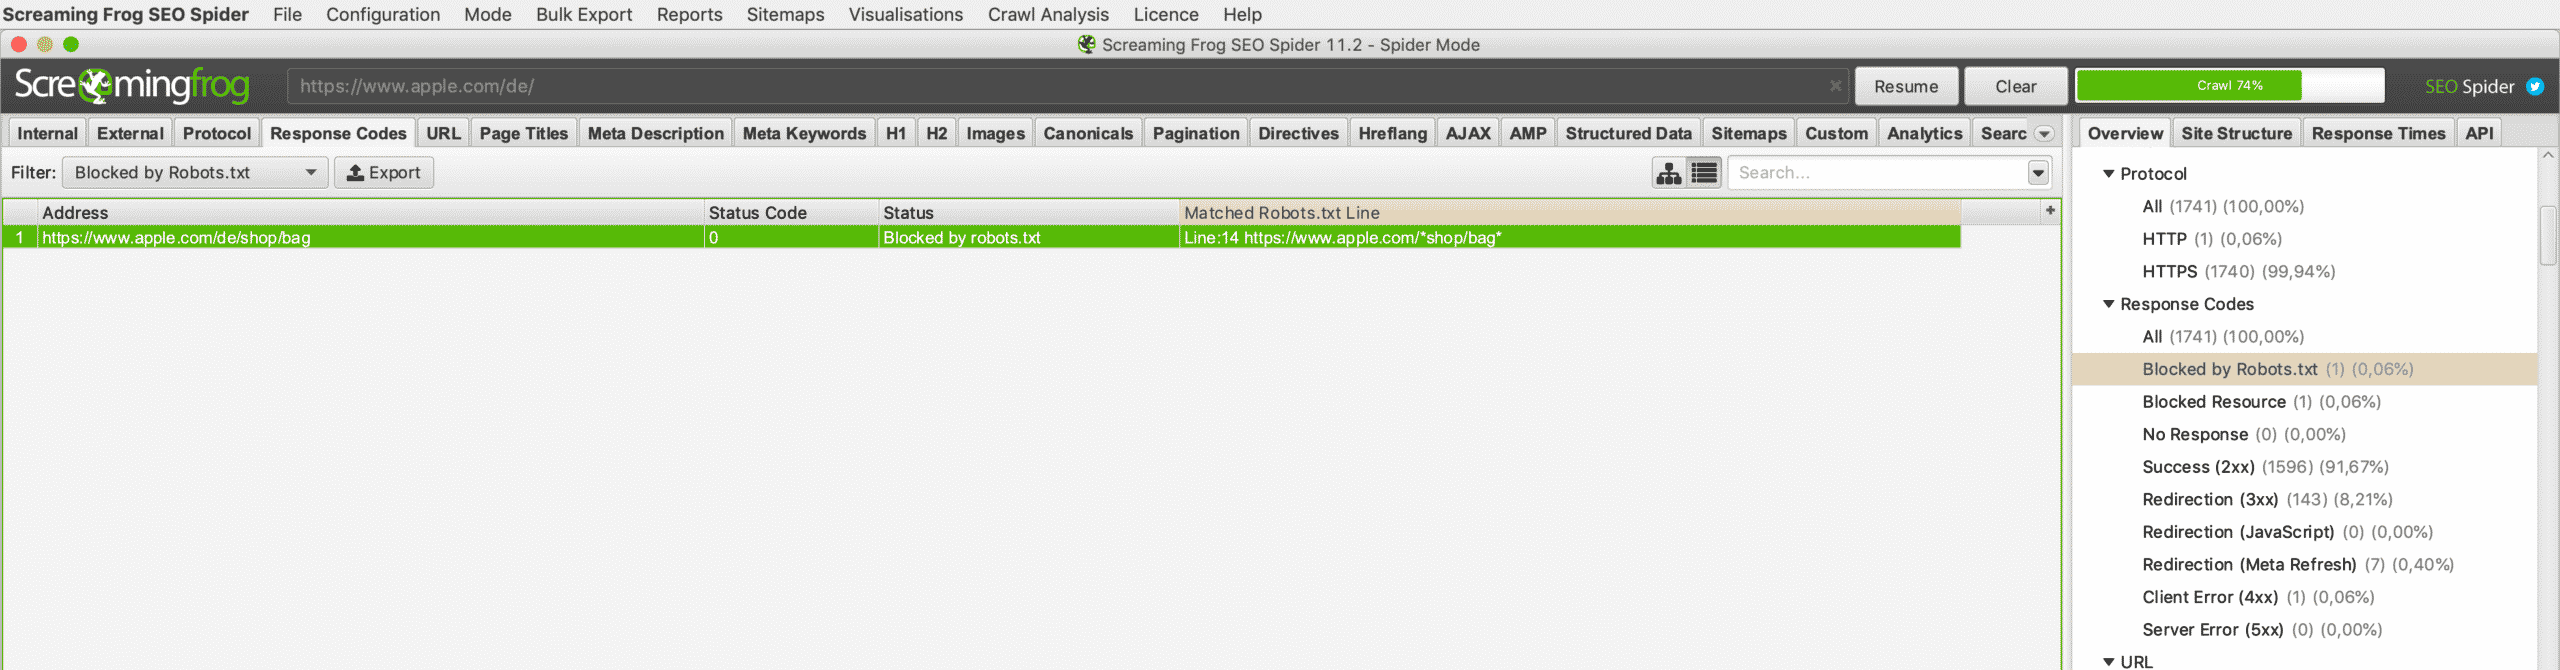Select Blocked by Robots.txt overview item
The image size is (2560, 670).
pos(2304,369)
